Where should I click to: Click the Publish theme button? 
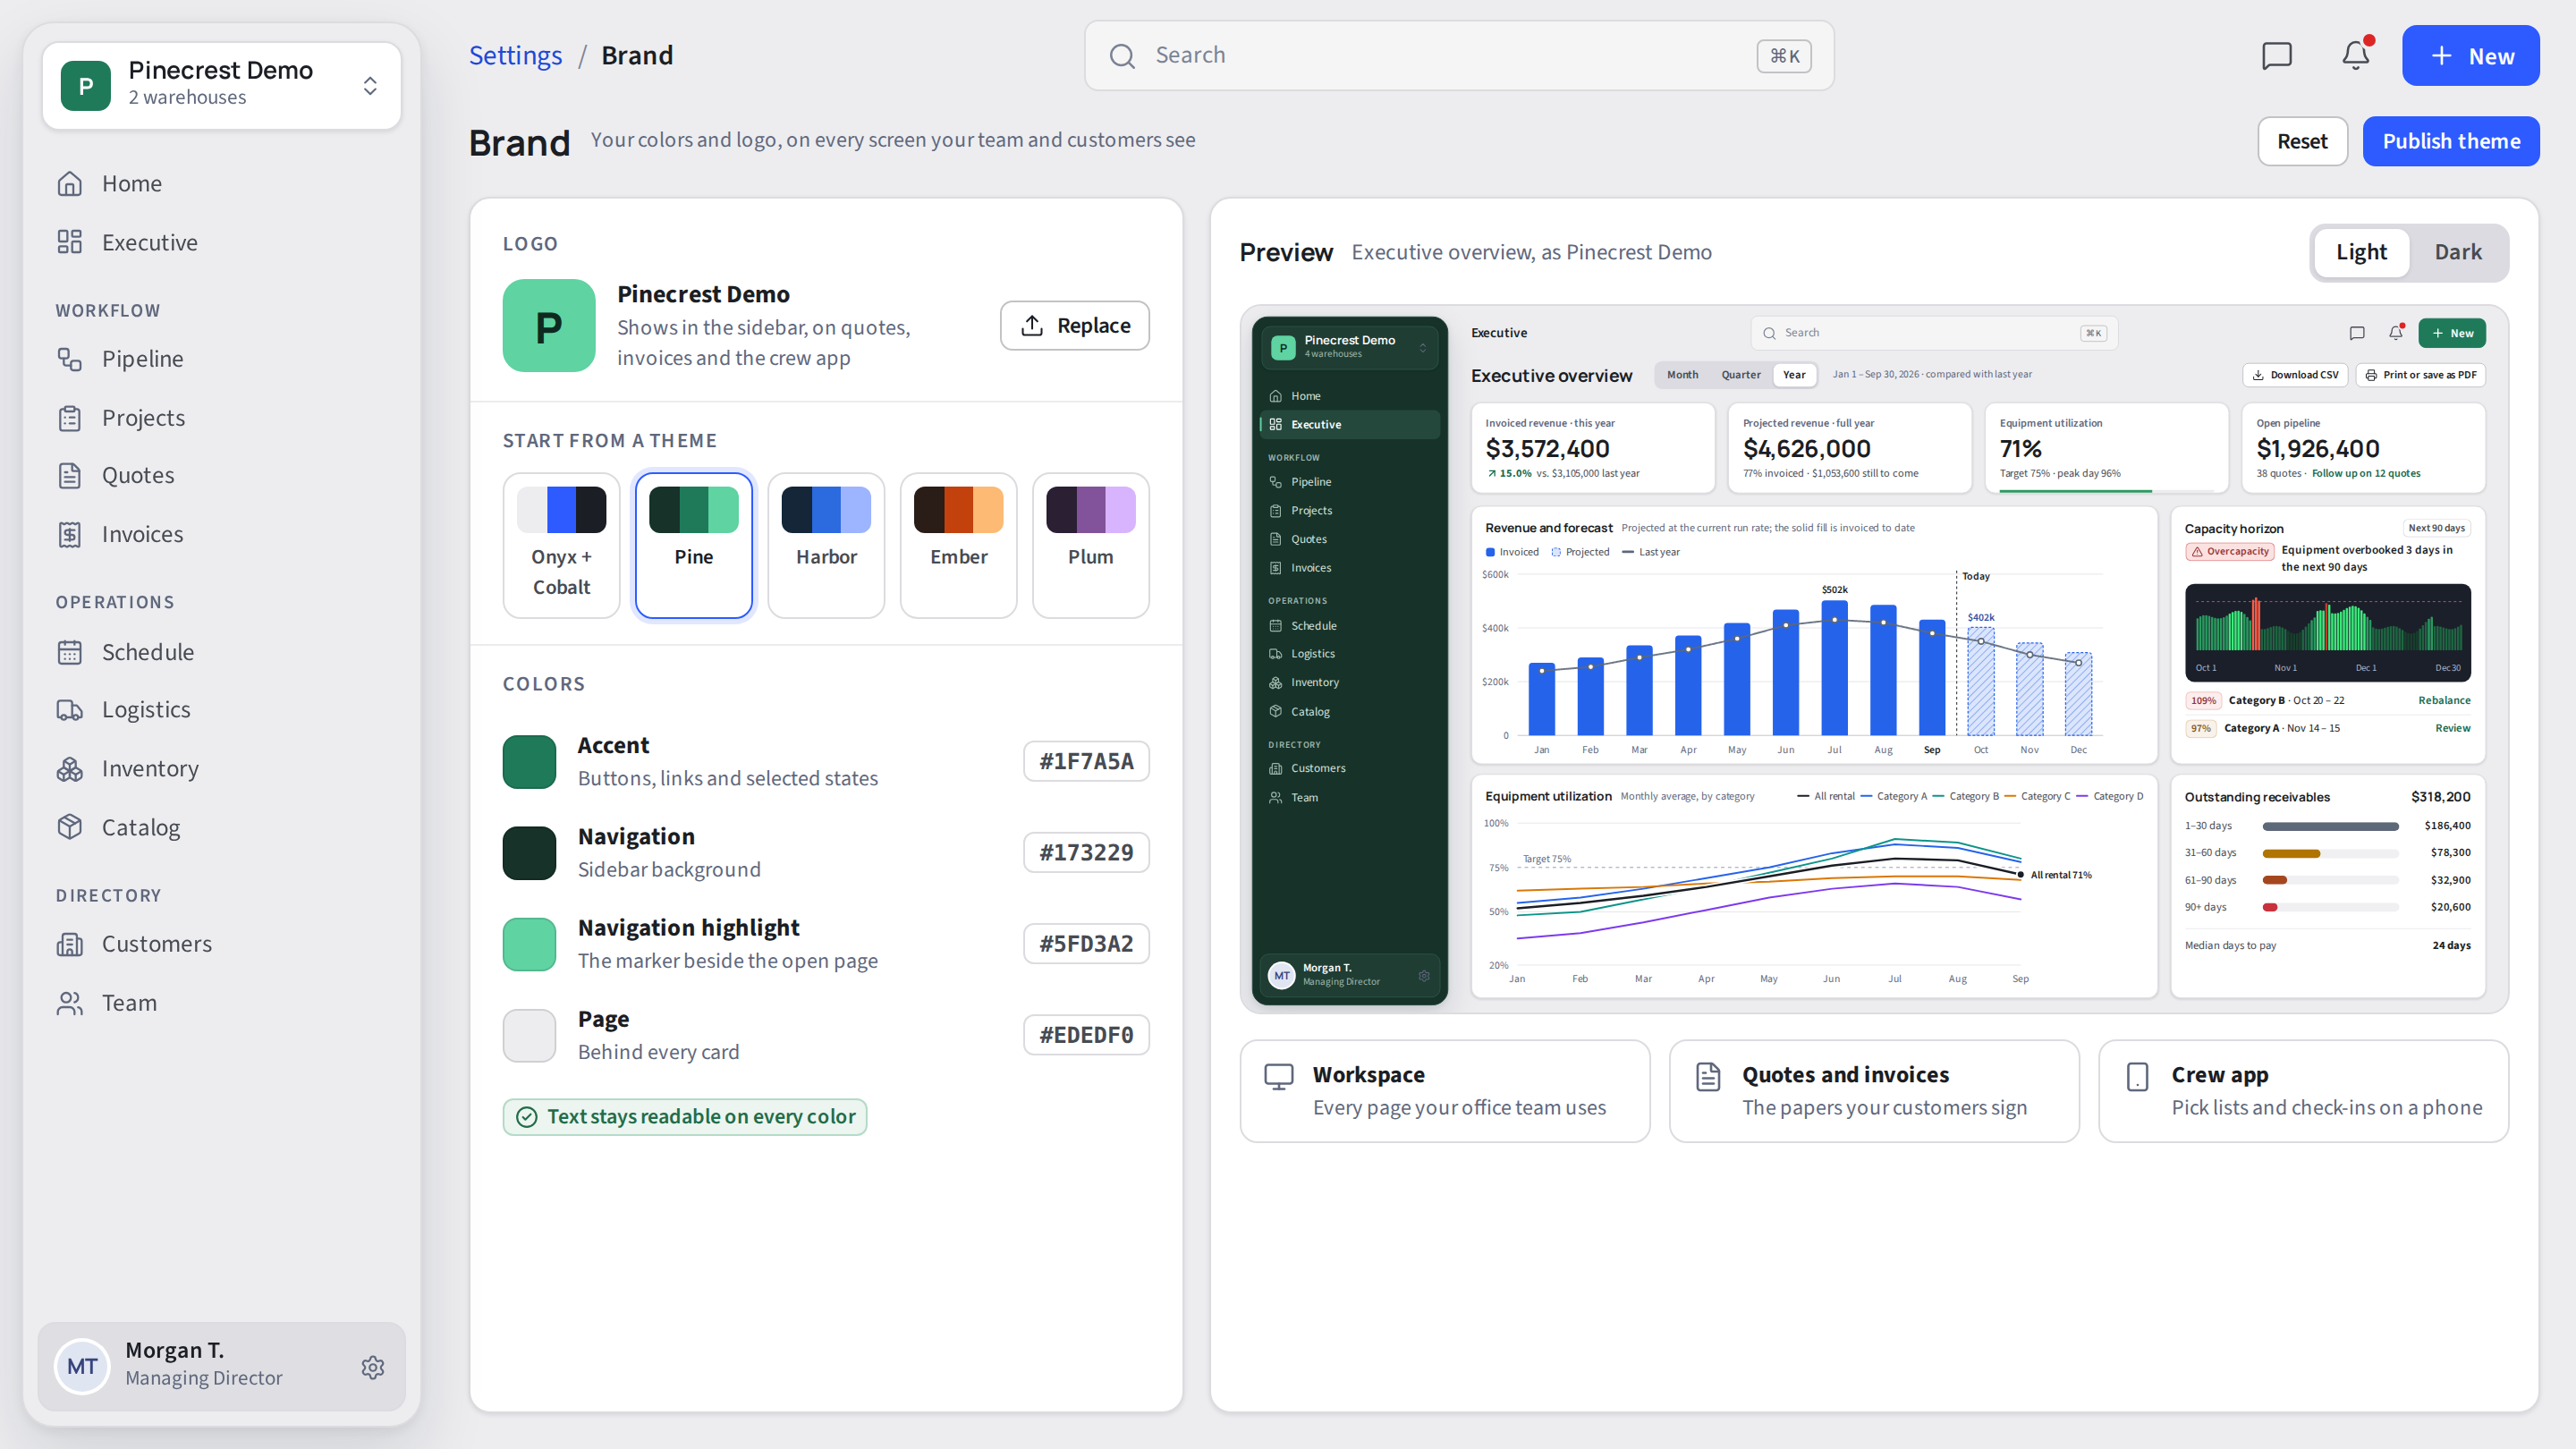pos(2450,141)
